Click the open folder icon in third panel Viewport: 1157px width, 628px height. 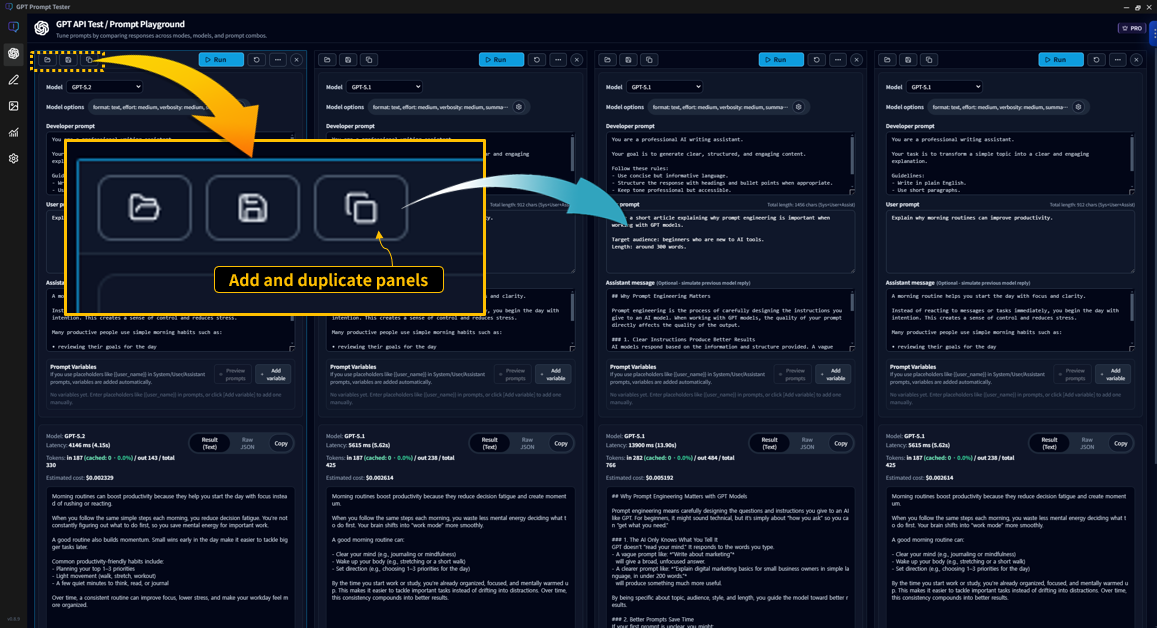pos(607,60)
